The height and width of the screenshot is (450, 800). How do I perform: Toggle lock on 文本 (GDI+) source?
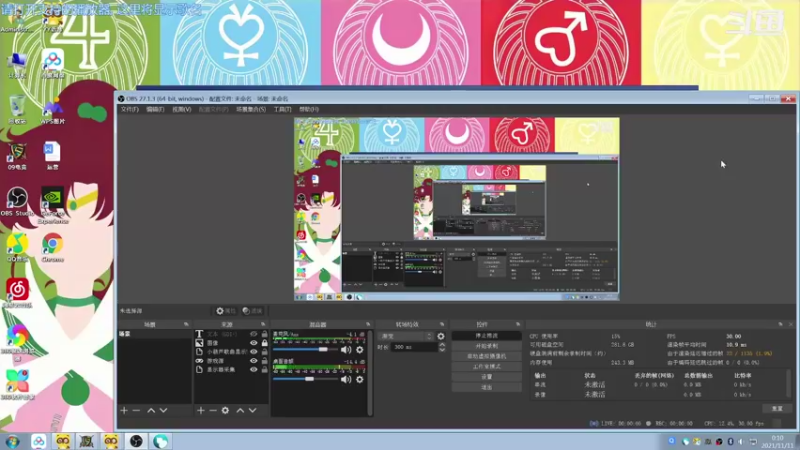pos(264,334)
